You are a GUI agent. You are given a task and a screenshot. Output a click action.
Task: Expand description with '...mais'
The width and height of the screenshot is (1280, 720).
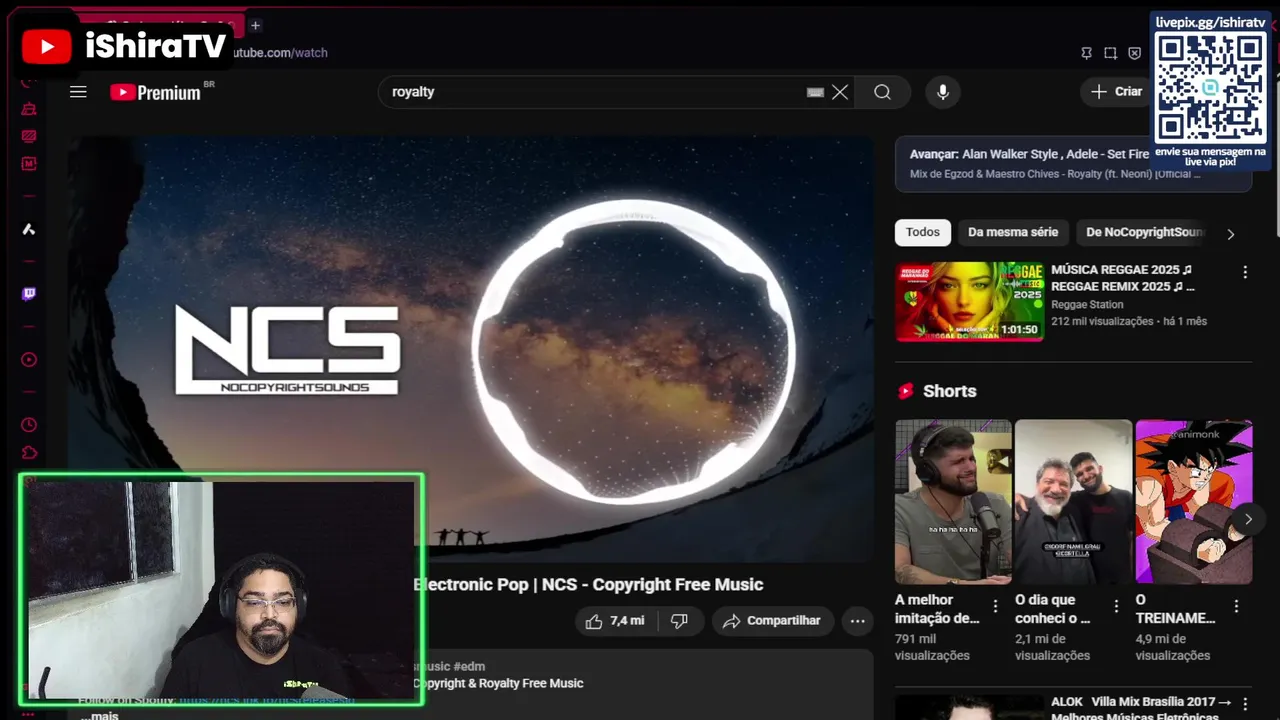coord(99,715)
